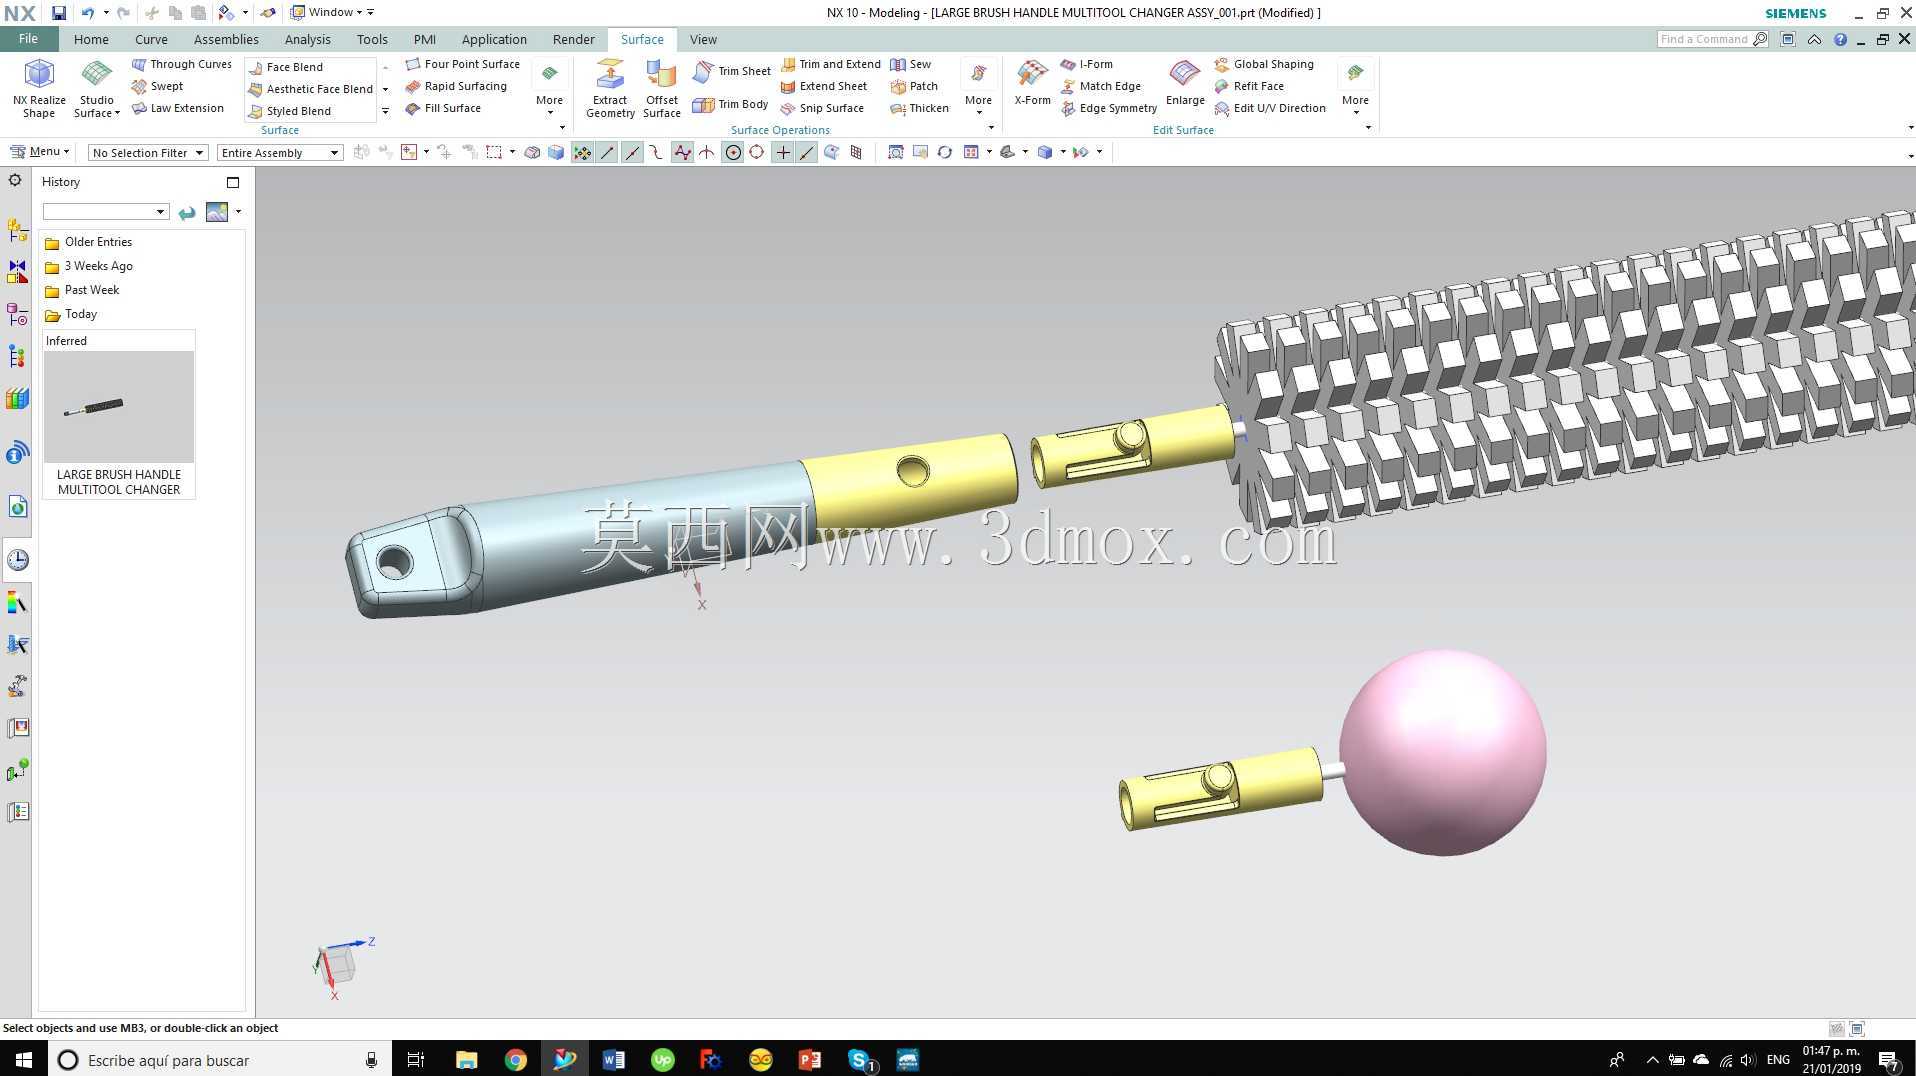Click the go-back arrow in History panel
The width and height of the screenshot is (1916, 1076).
(187, 212)
